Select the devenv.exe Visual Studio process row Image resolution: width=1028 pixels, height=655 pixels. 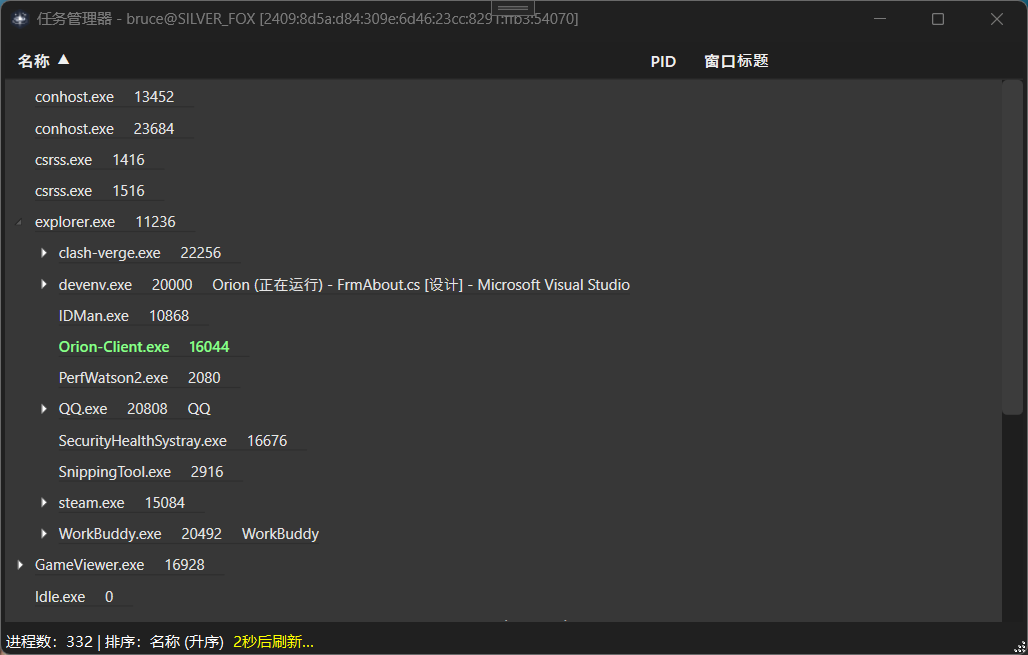pyautogui.click(x=344, y=285)
